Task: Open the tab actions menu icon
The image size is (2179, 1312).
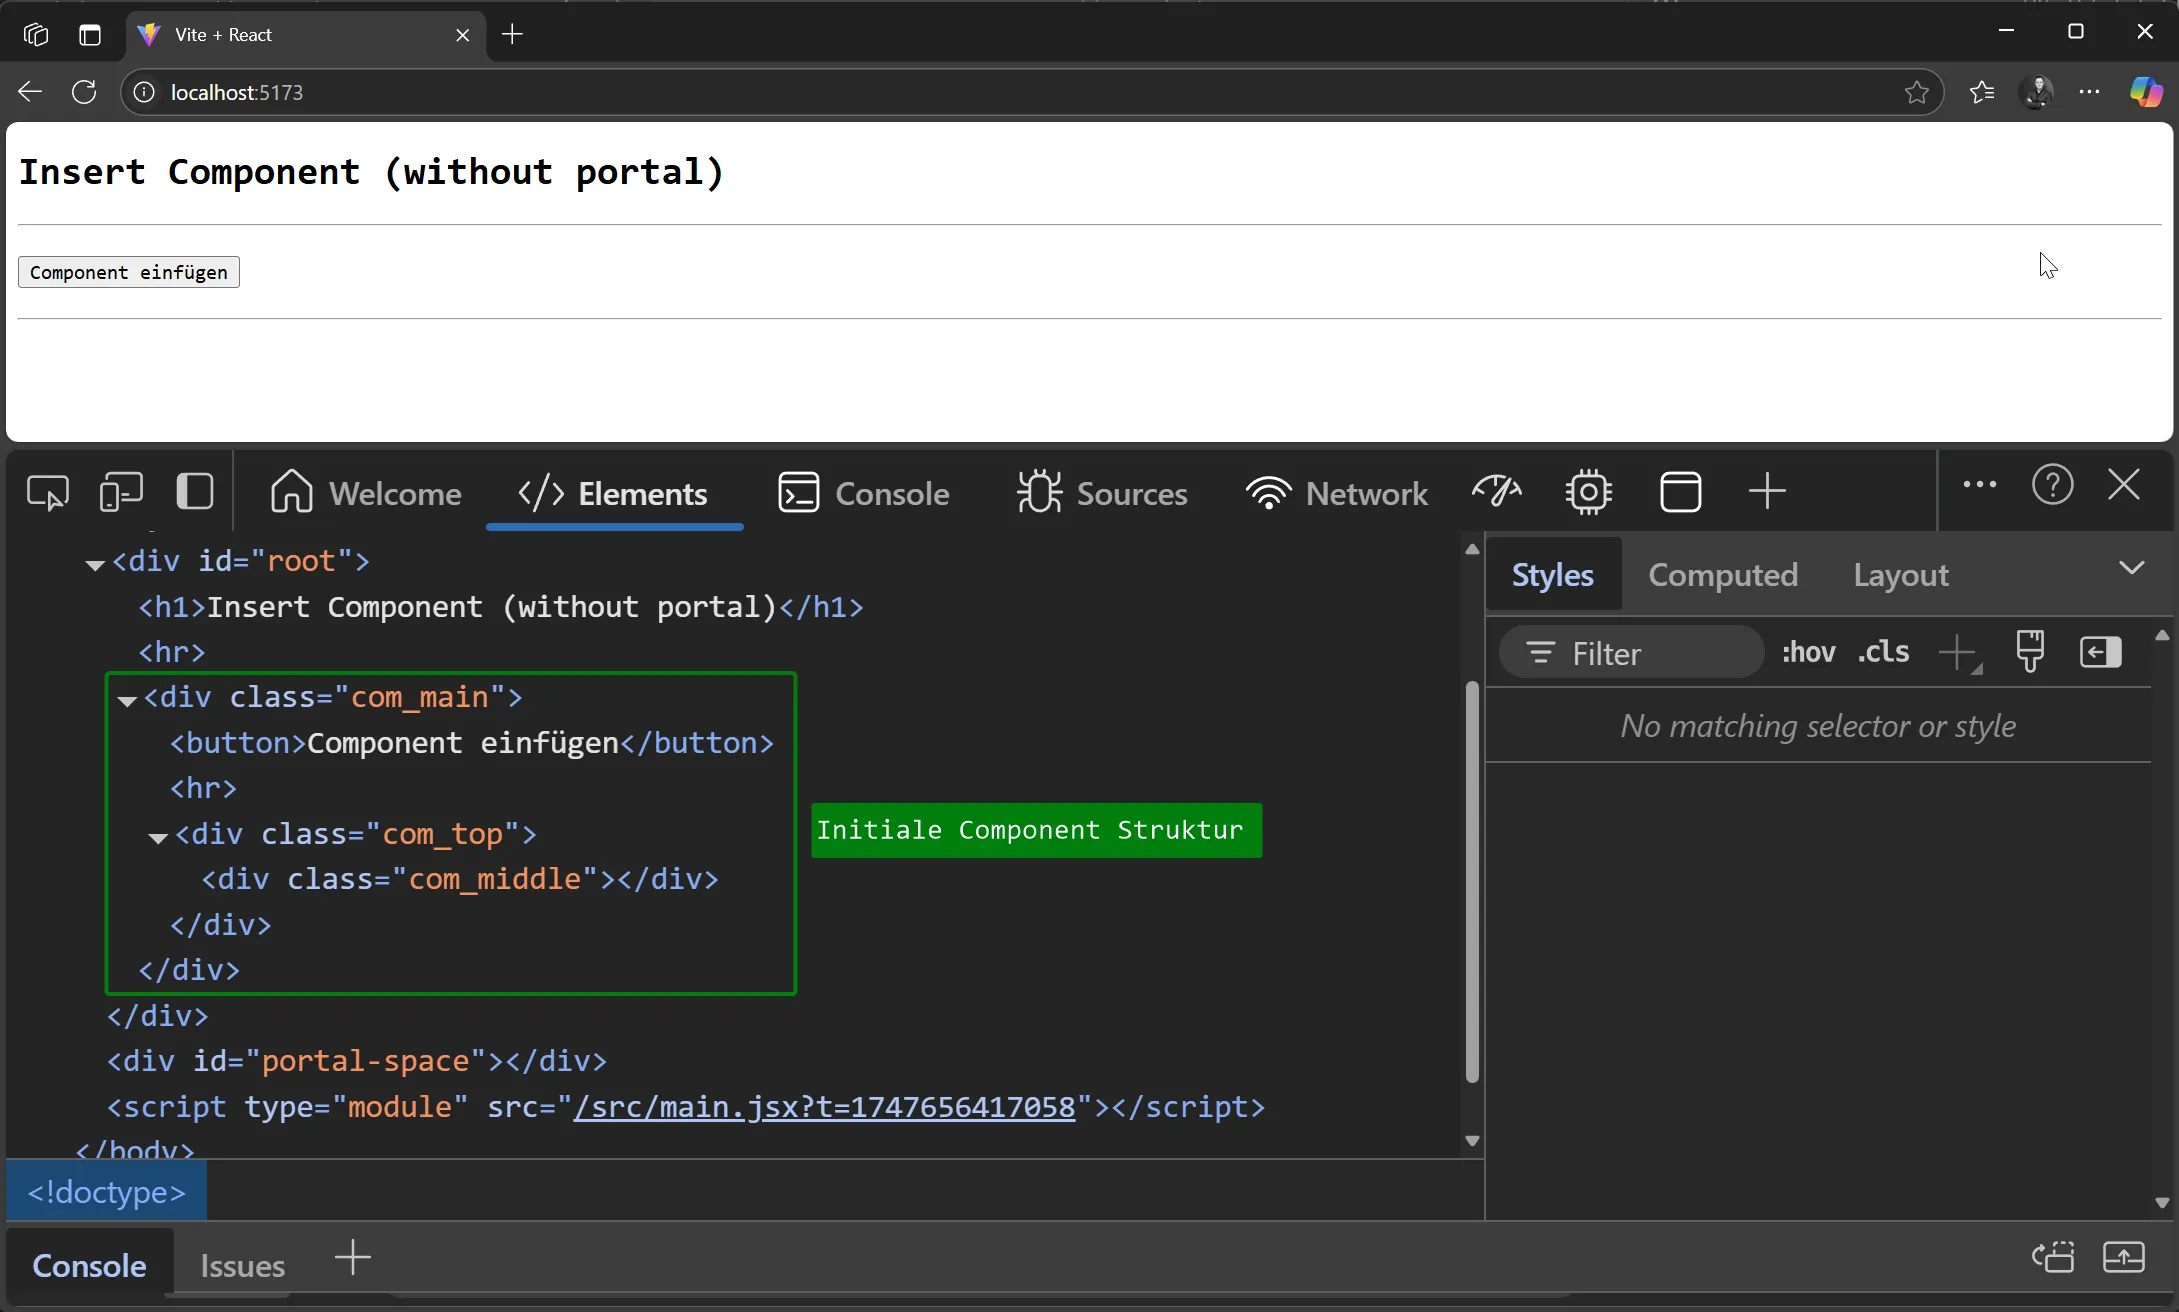Action: pos(90,34)
